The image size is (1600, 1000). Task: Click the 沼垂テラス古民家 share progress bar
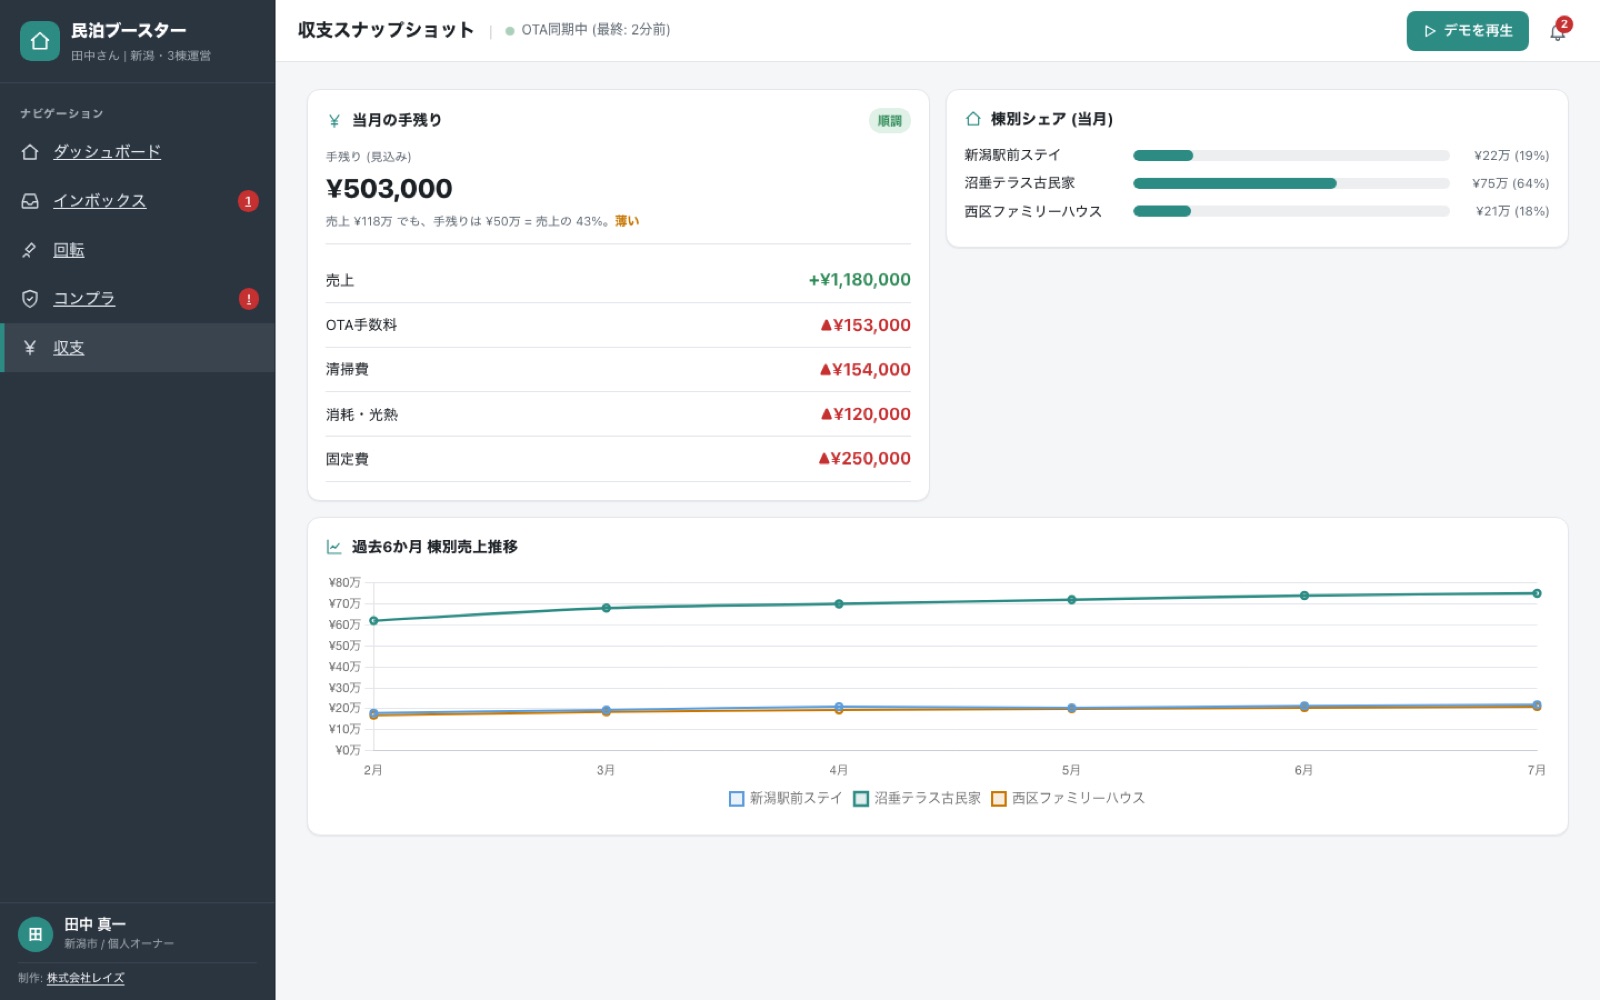click(1291, 184)
